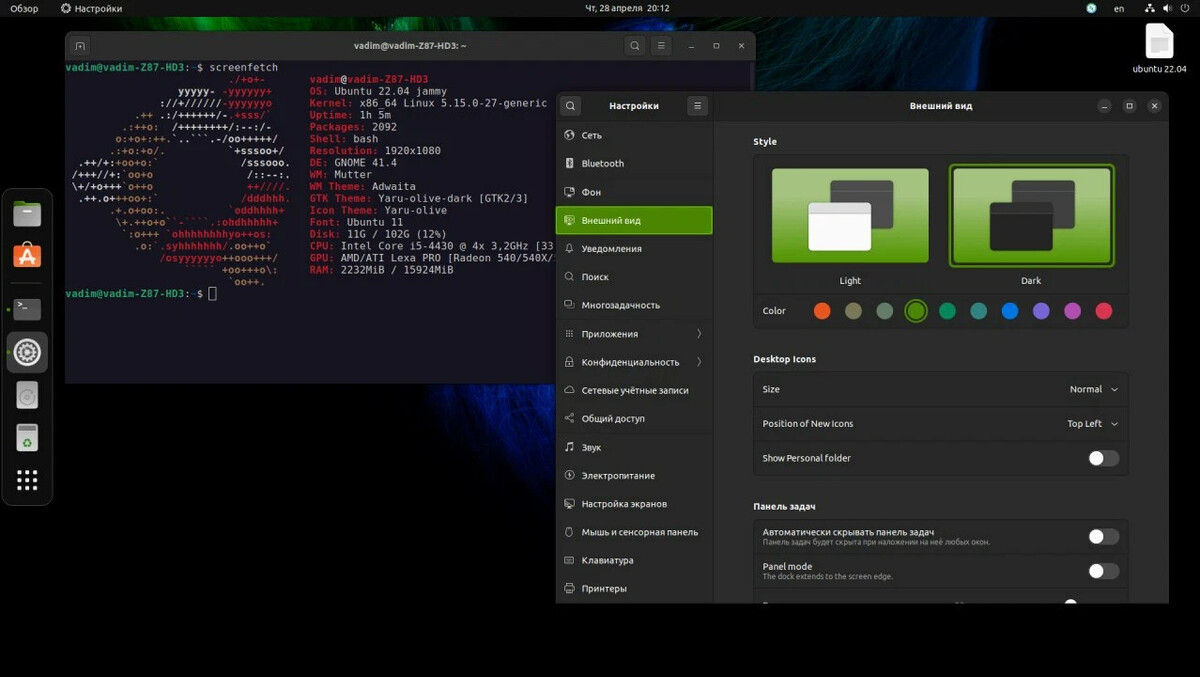Click the Terminal command prompt line

point(141,294)
